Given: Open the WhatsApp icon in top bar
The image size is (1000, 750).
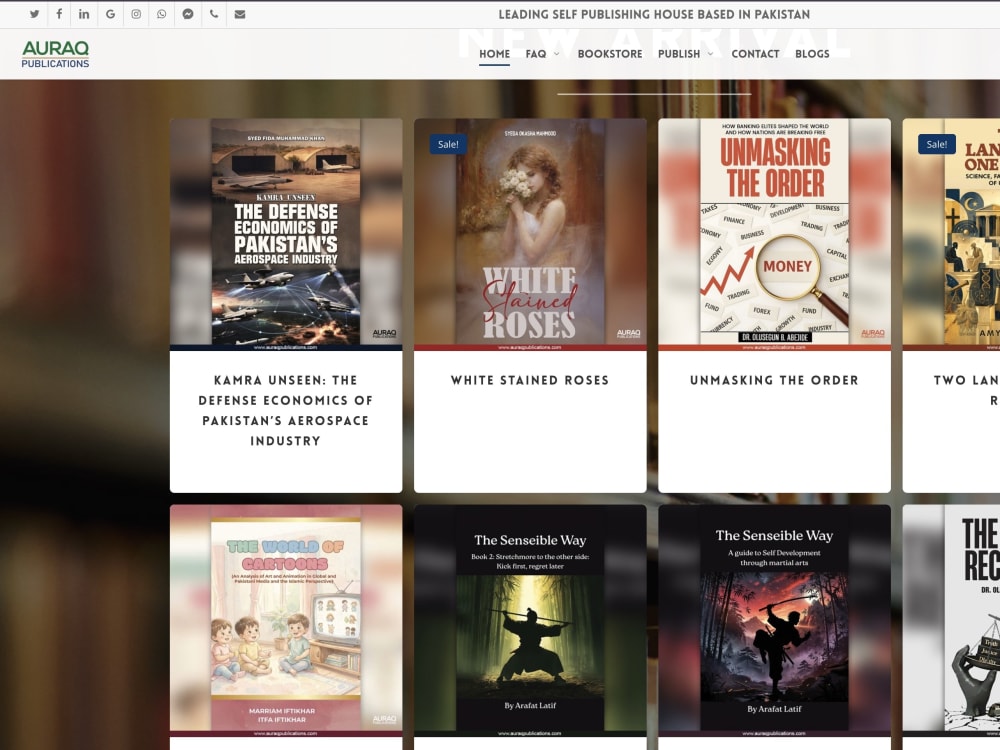Looking at the screenshot, I should click(161, 14).
